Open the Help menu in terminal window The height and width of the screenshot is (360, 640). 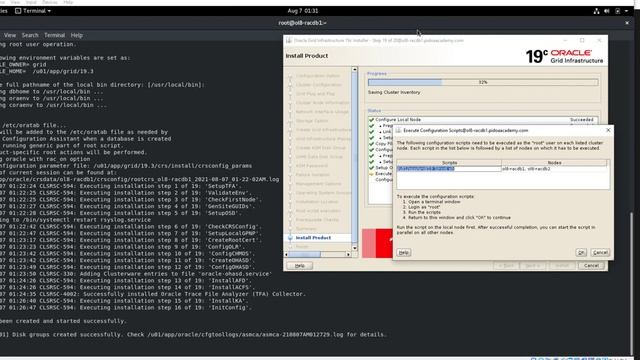(76, 36)
